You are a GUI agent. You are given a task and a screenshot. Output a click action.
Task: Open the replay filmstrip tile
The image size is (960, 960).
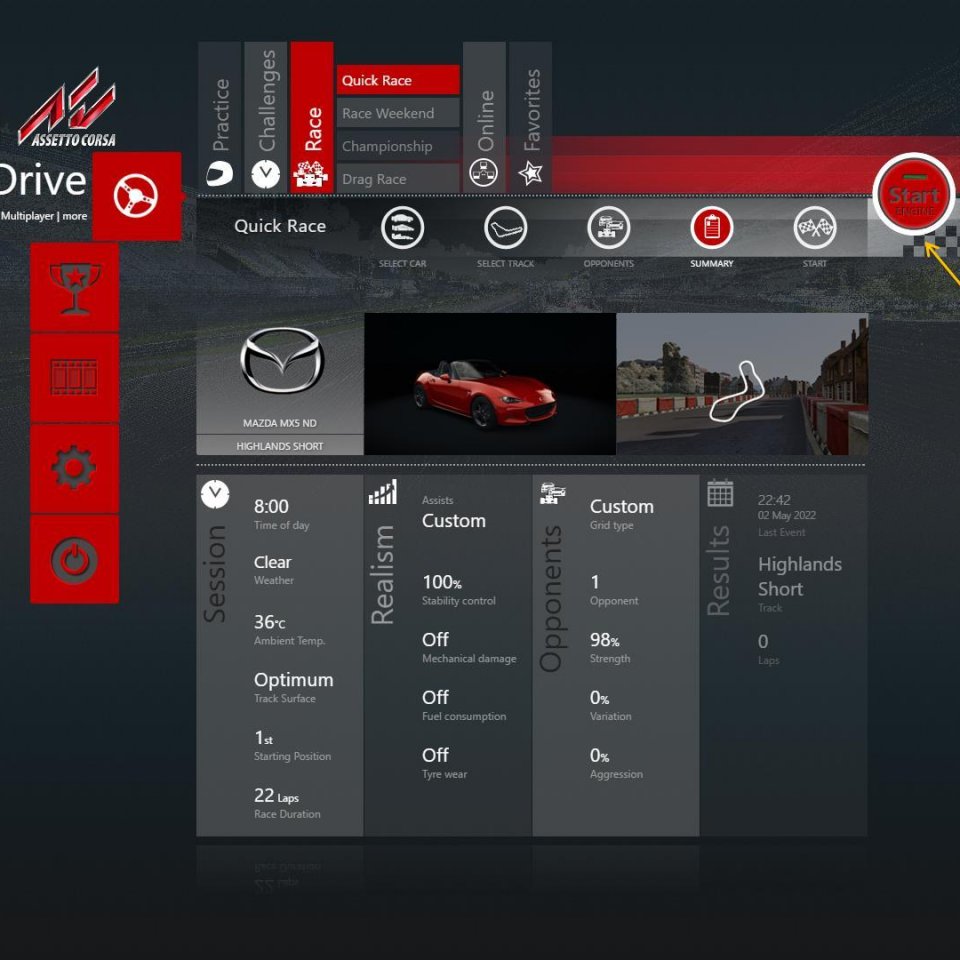tap(75, 378)
